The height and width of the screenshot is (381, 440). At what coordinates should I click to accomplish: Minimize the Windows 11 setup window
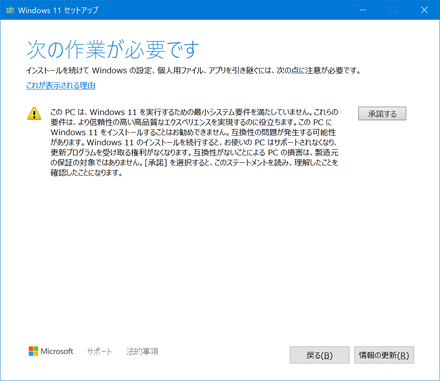click(x=363, y=10)
